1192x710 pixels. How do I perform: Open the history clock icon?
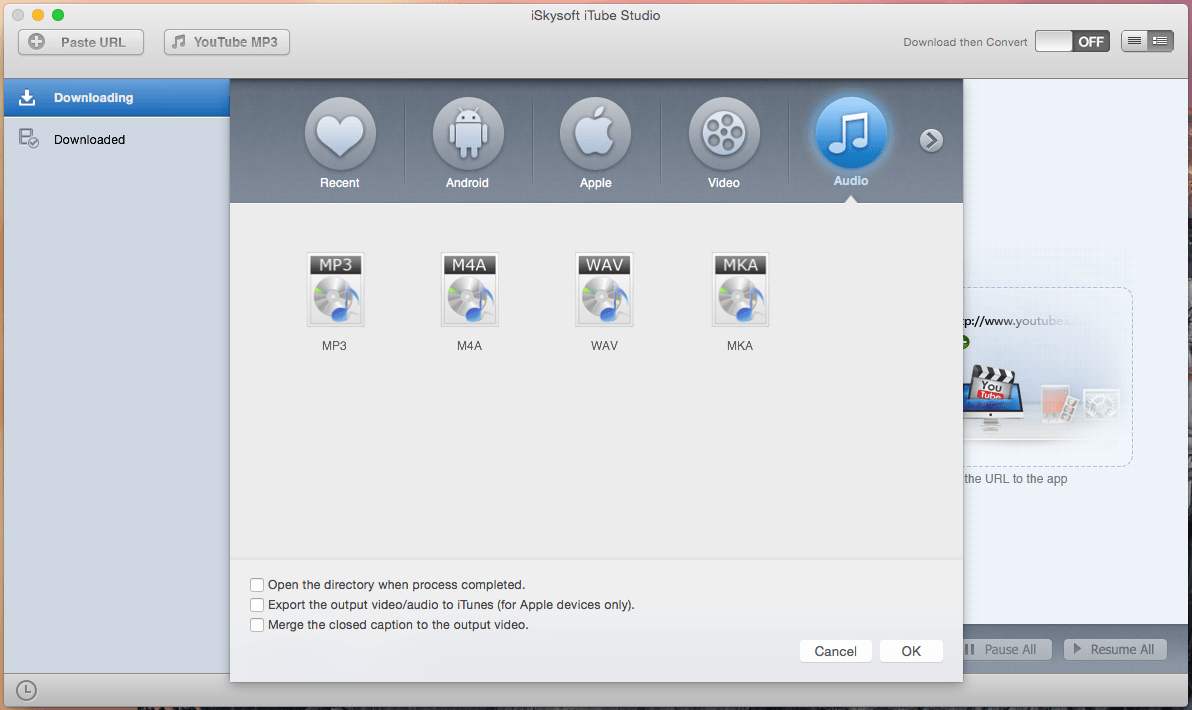[26, 690]
